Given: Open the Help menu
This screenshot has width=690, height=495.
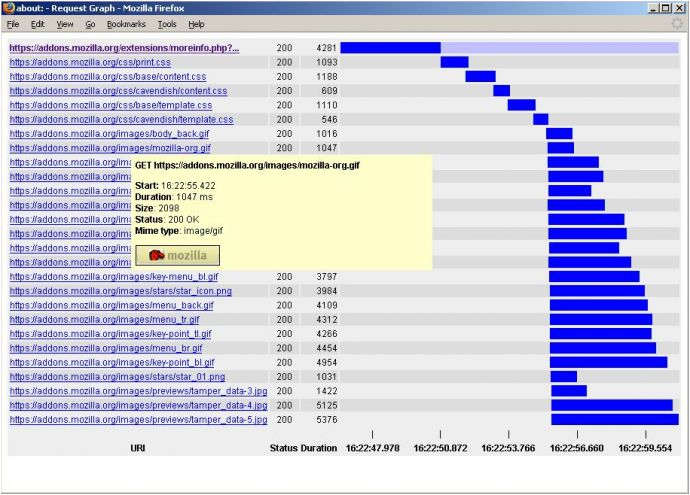Looking at the screenshot, I should pos(196,24).
